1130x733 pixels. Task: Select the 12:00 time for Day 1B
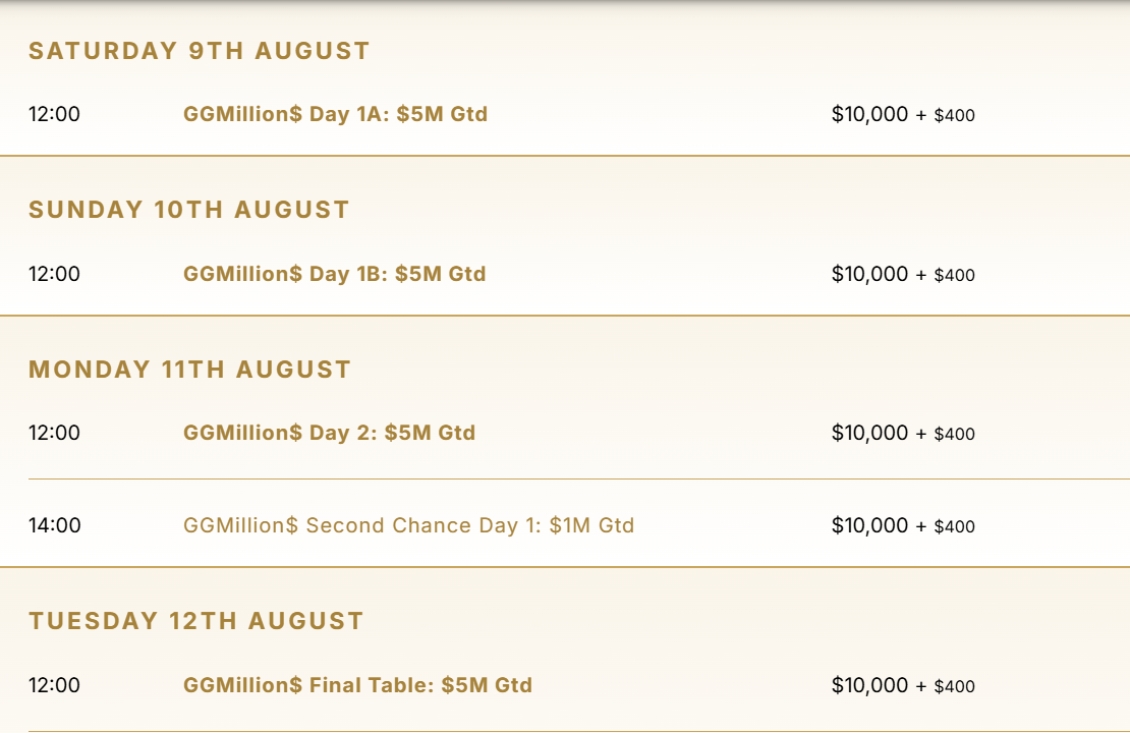tap(54, 274)
